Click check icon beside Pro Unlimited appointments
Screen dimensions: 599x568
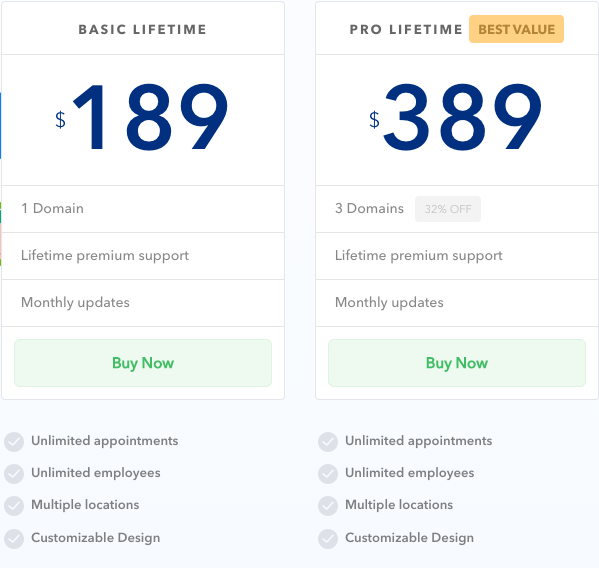pos(328,442)
